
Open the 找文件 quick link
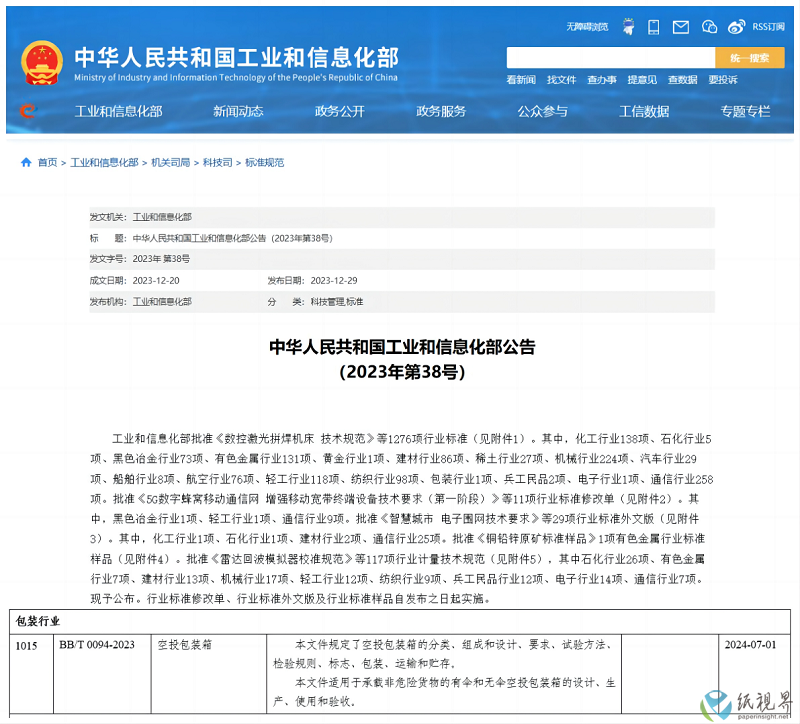tap(561, 80)
